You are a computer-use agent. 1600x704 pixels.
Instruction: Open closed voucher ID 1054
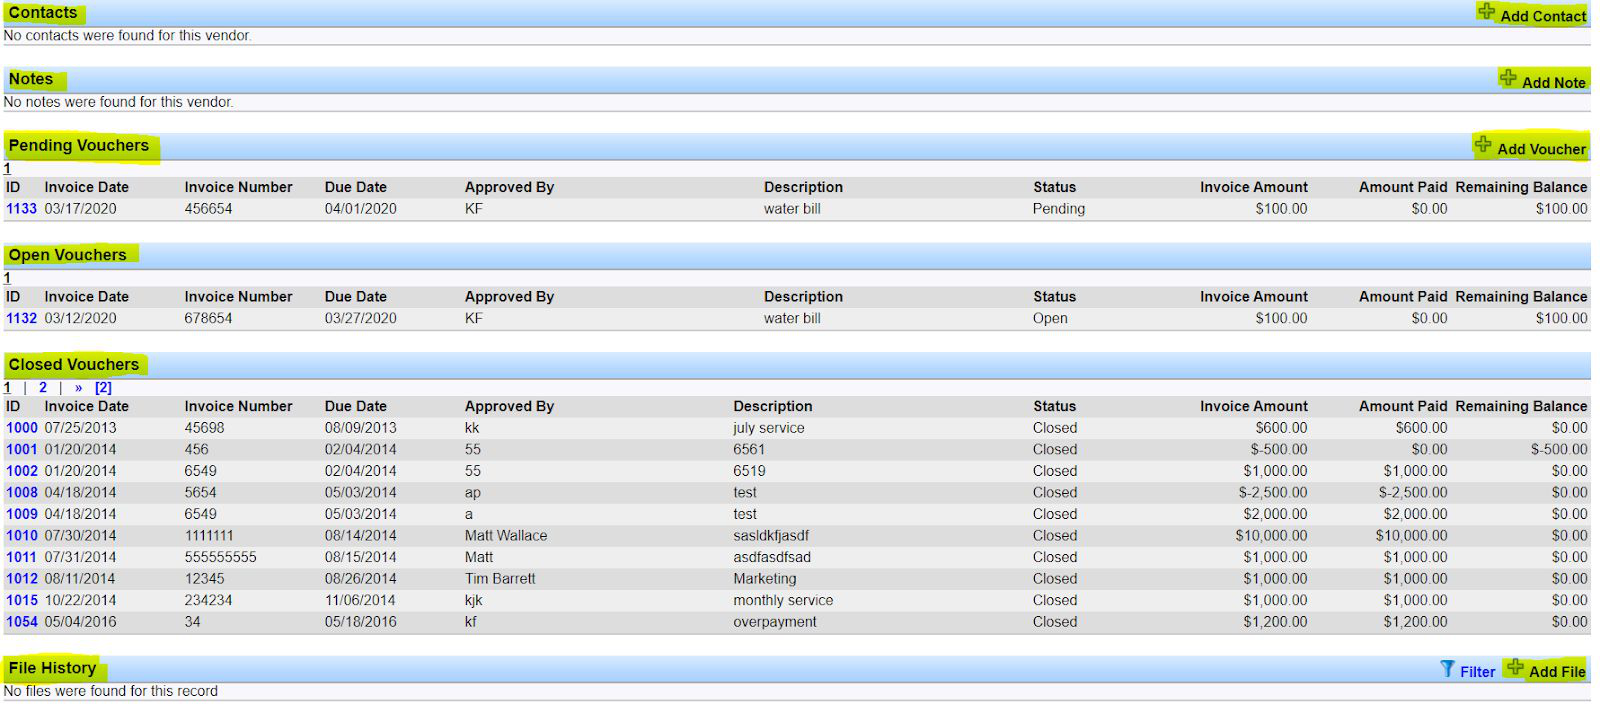pos(21,622)
